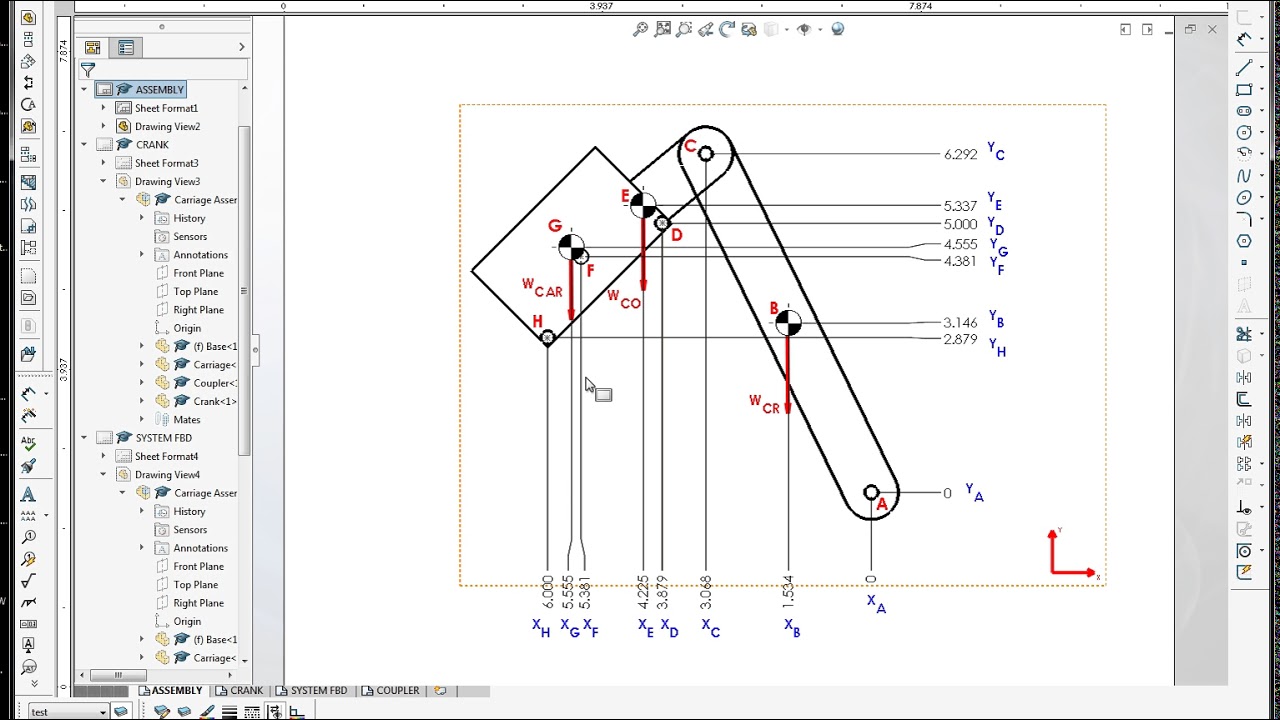This screenshot has width=1280, height=720.
Task: Click the Rotate View icon
Action: tap(727, 30)
